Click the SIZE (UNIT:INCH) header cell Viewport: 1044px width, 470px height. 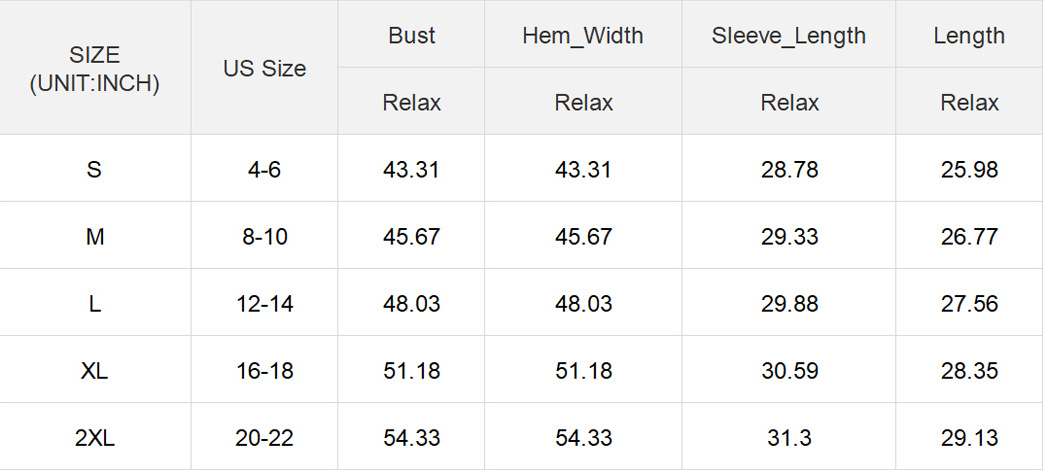tap(95, 69)
